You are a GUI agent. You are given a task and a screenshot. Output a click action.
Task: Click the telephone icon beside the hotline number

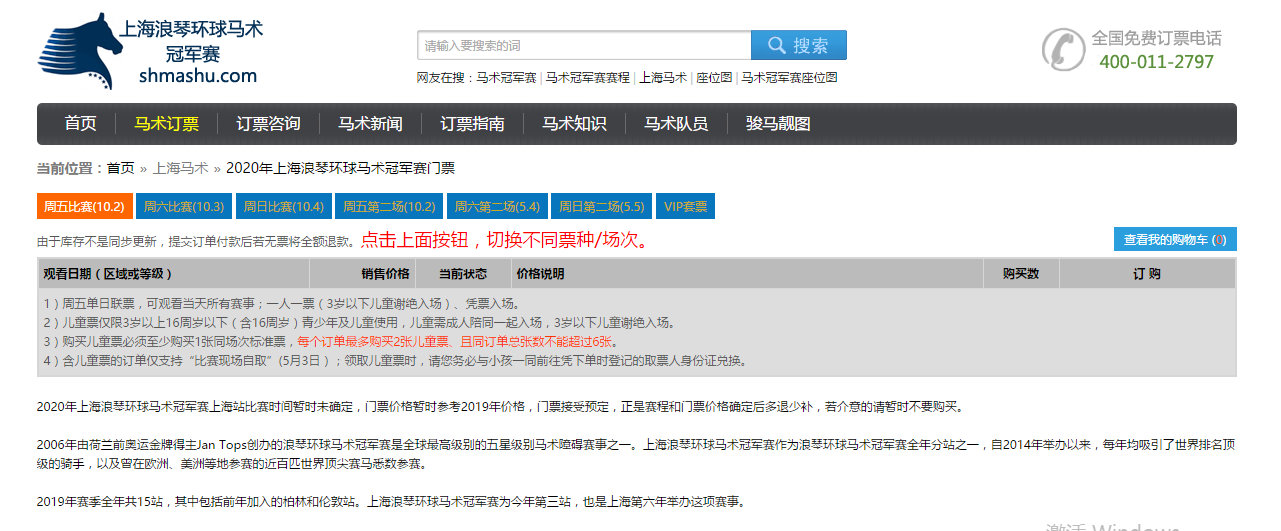[x=1063, y=49]
